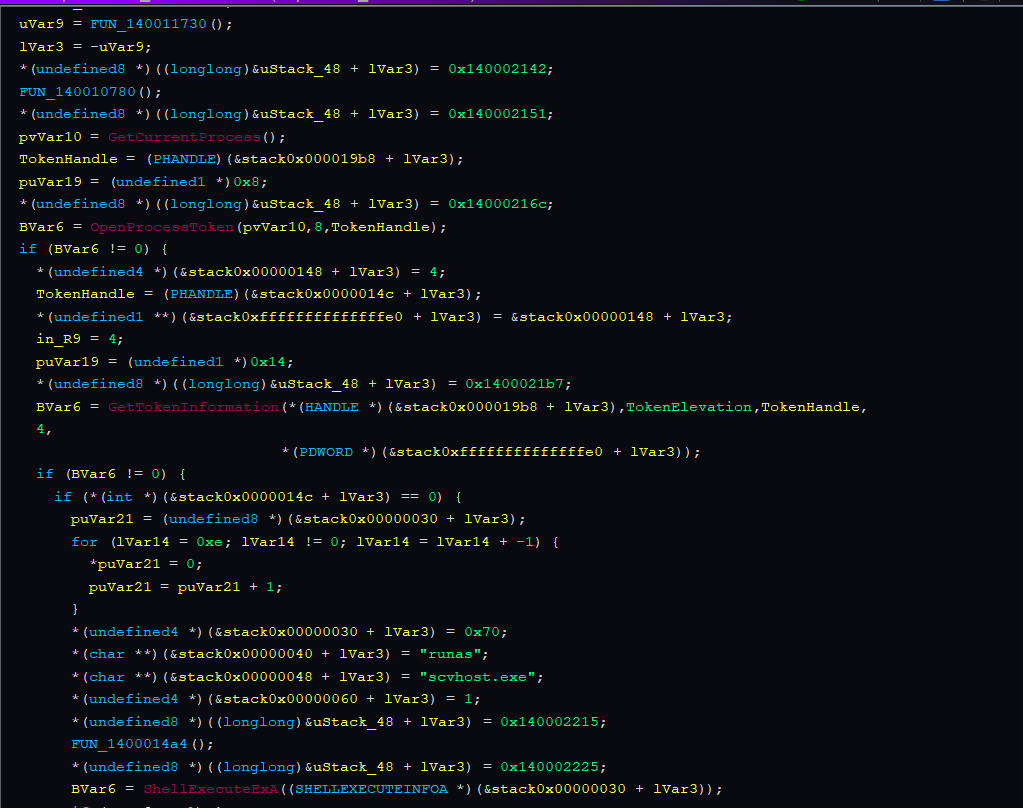
Task: Click the address constant 0x140002142
Action: click(500, 69)
